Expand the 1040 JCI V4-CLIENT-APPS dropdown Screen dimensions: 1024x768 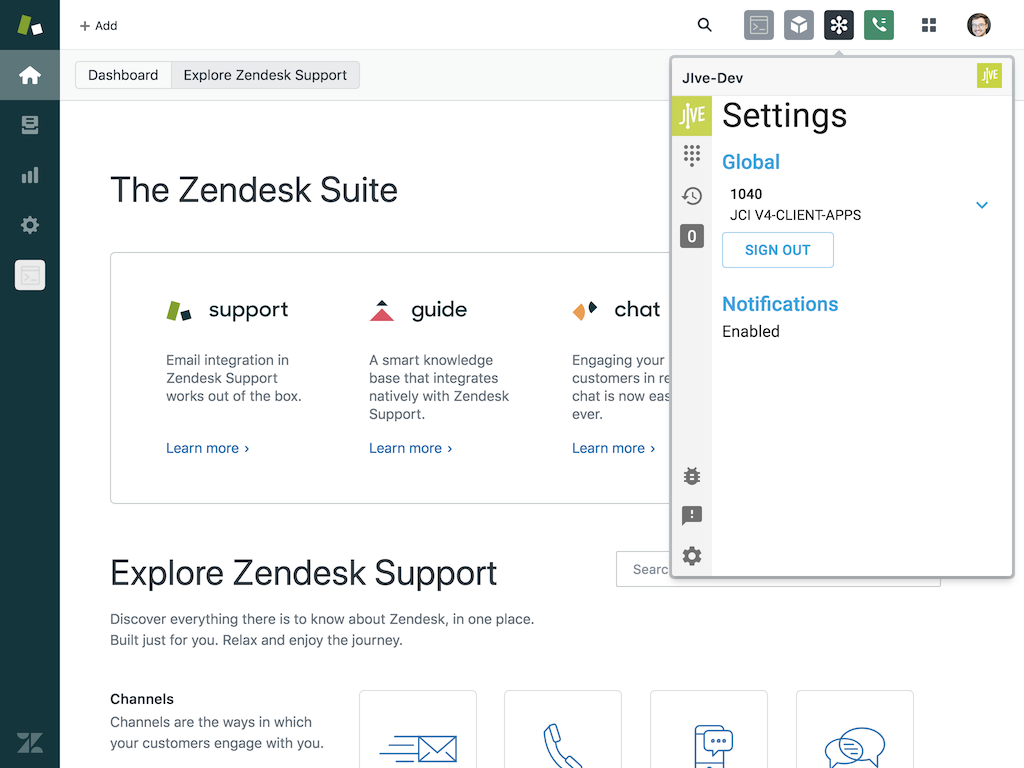coord(982,205)
